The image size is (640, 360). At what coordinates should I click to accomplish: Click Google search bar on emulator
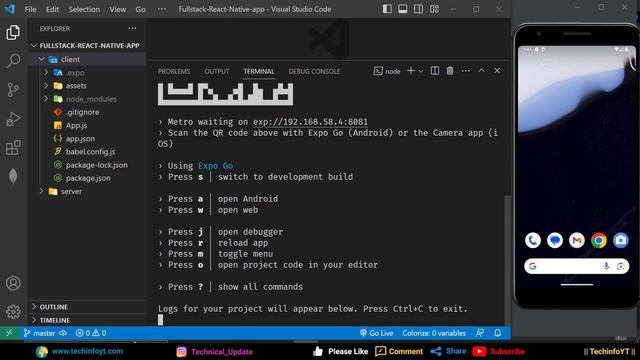(x=577, y=266)
